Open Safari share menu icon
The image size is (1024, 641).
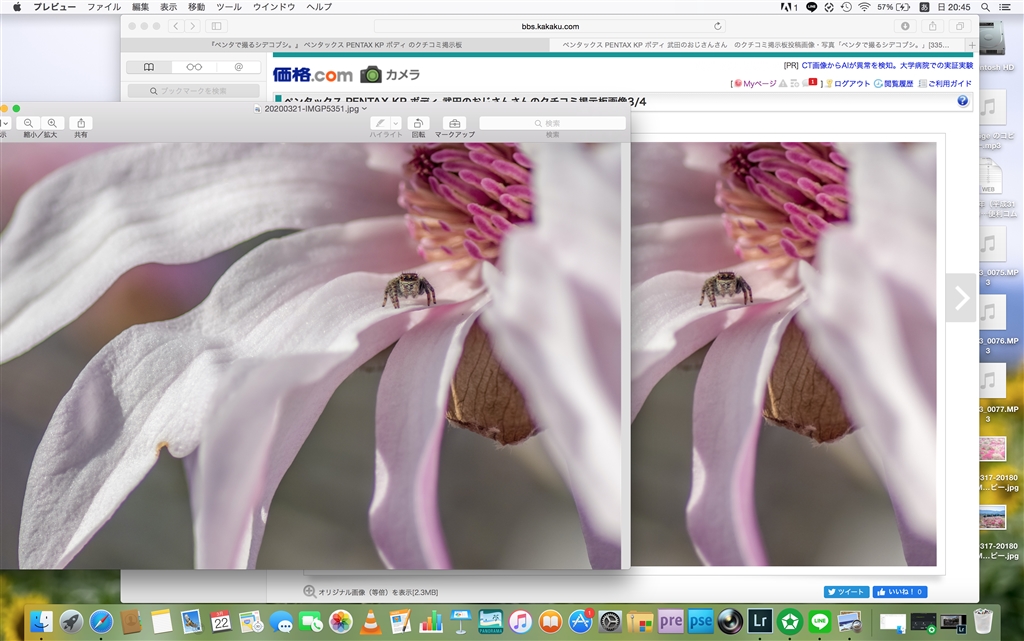pos(933,26)
